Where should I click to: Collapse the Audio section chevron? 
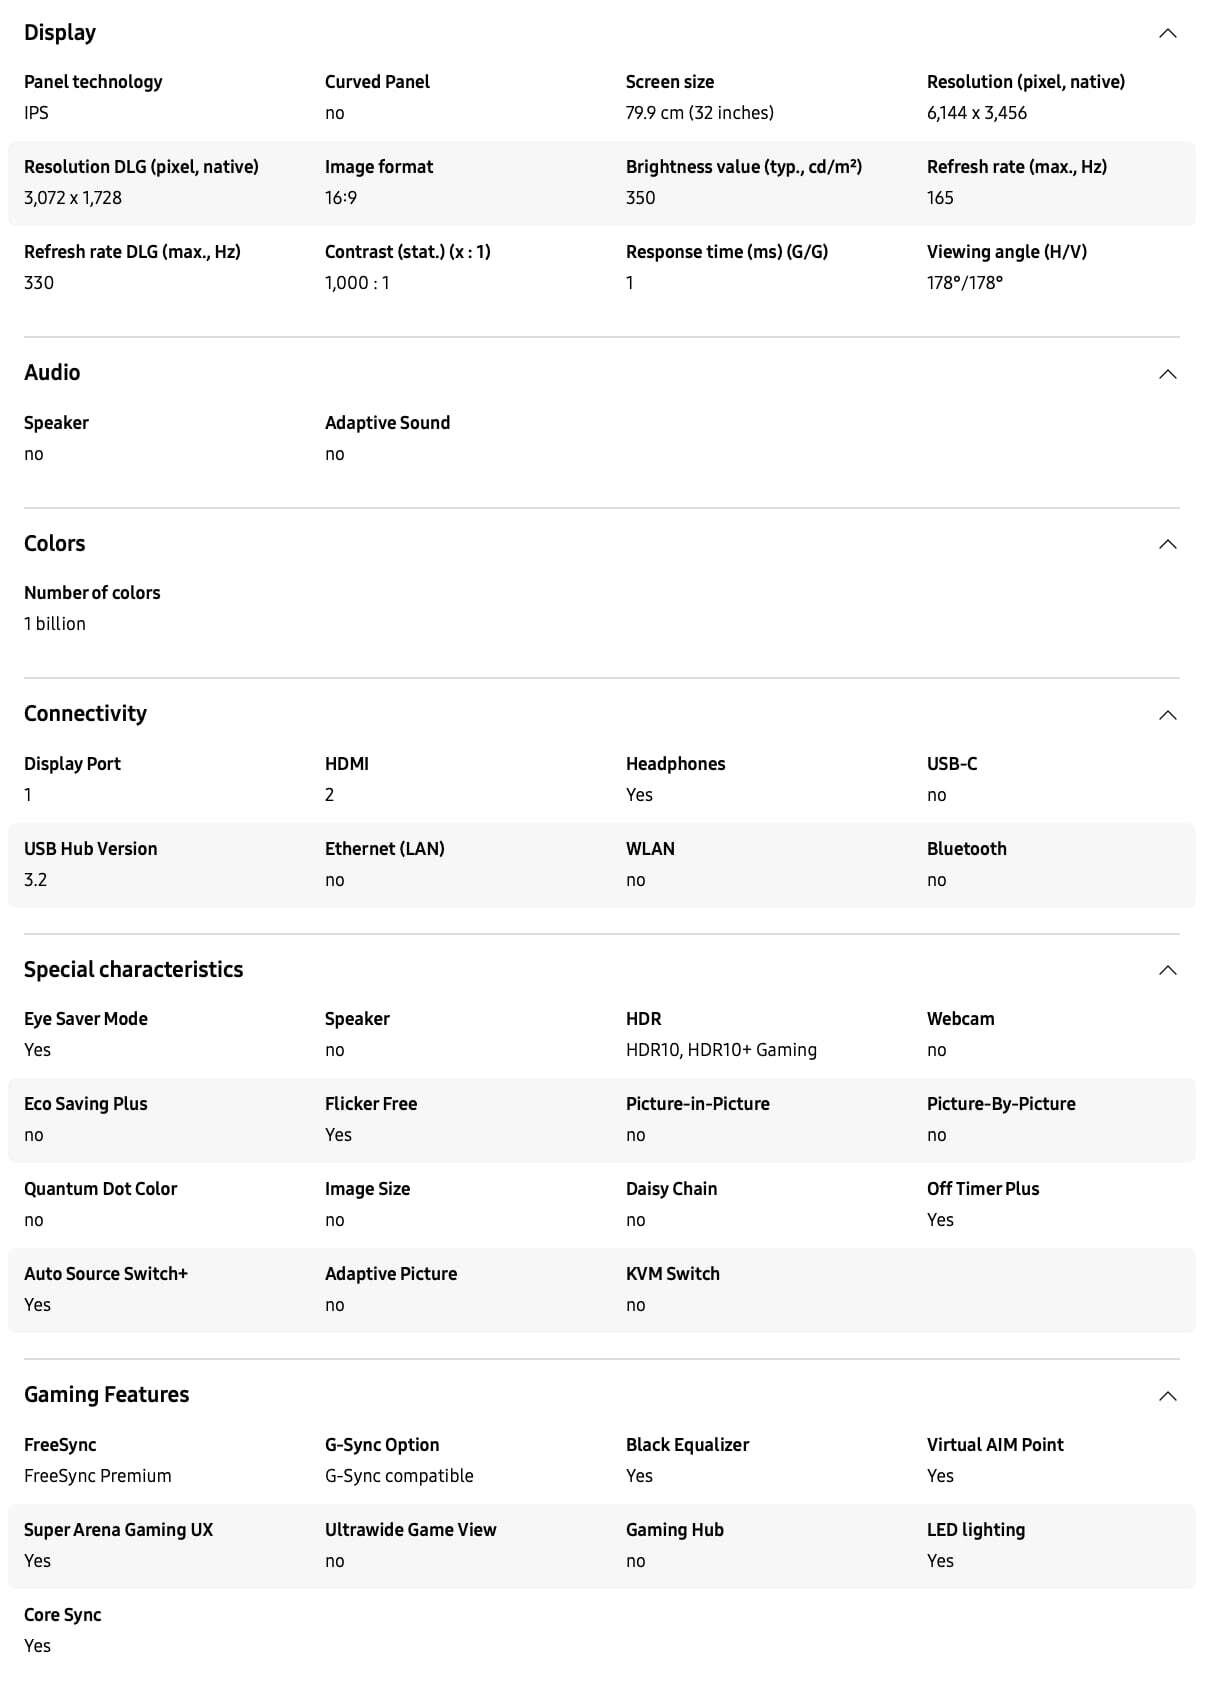pyautogui.click(x=1167, y=374)
